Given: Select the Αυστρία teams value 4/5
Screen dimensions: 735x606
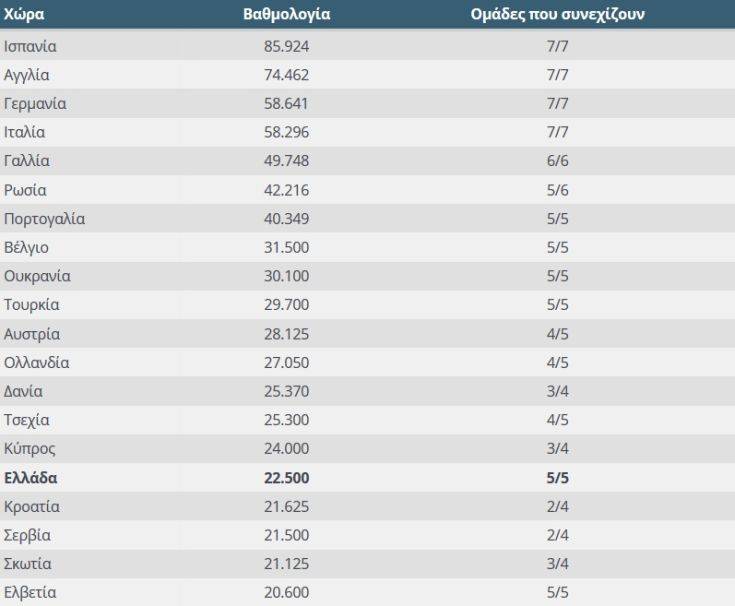Looking at the screenshot, I should click(x=557, y=334).
